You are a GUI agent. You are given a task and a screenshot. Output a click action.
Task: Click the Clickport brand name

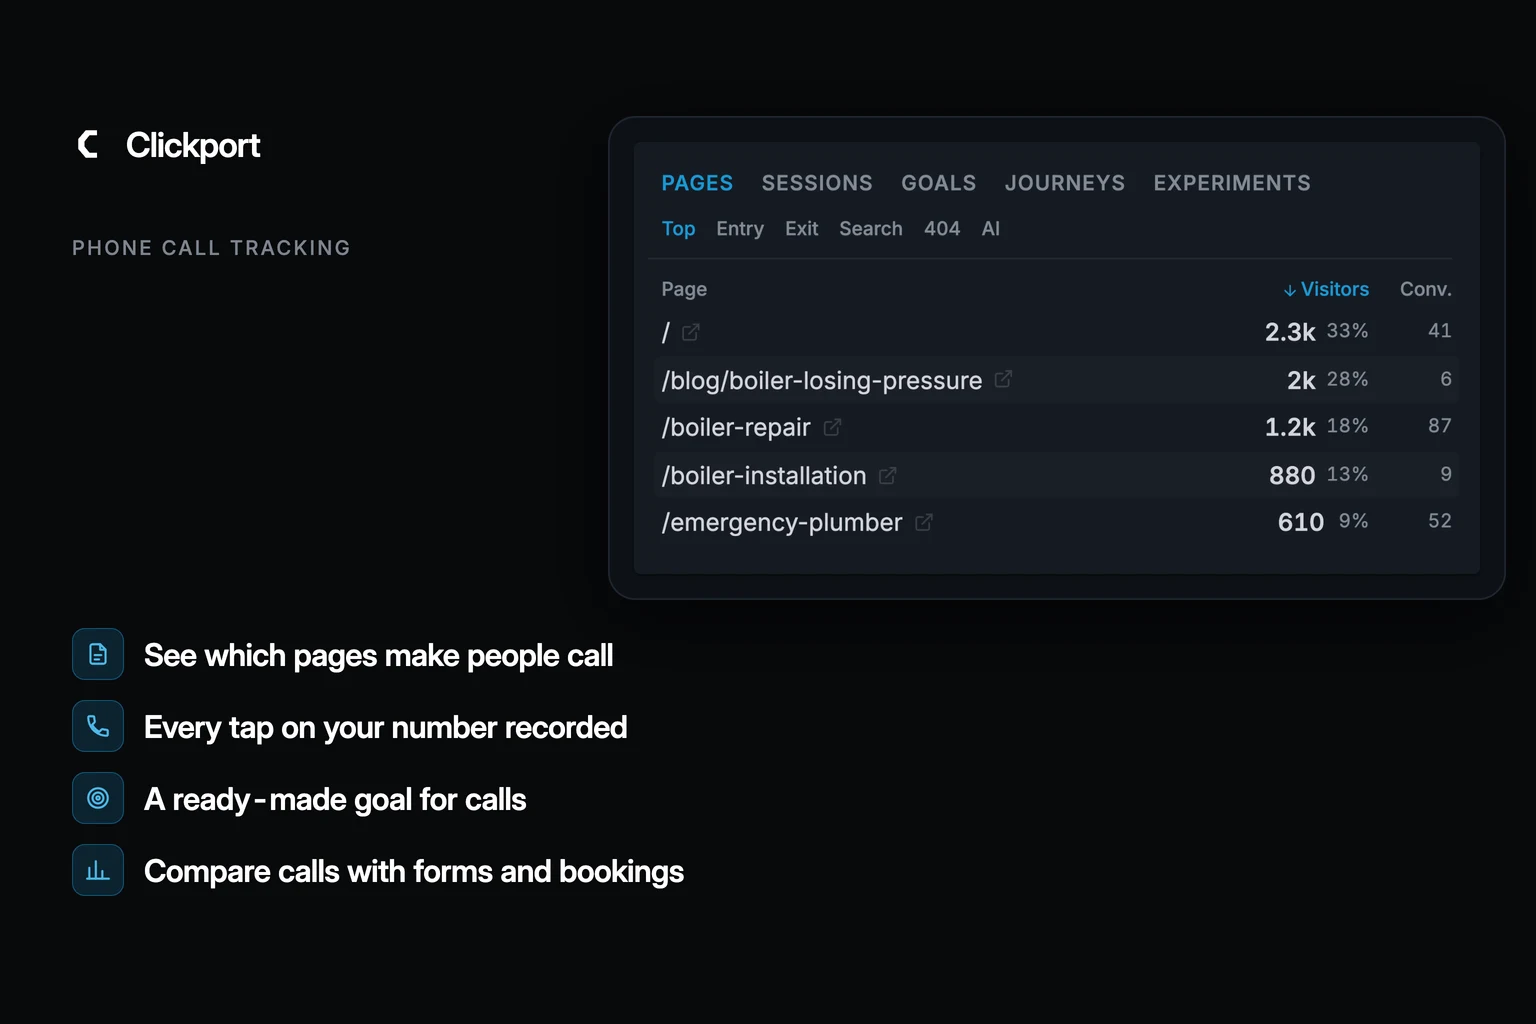193,145
